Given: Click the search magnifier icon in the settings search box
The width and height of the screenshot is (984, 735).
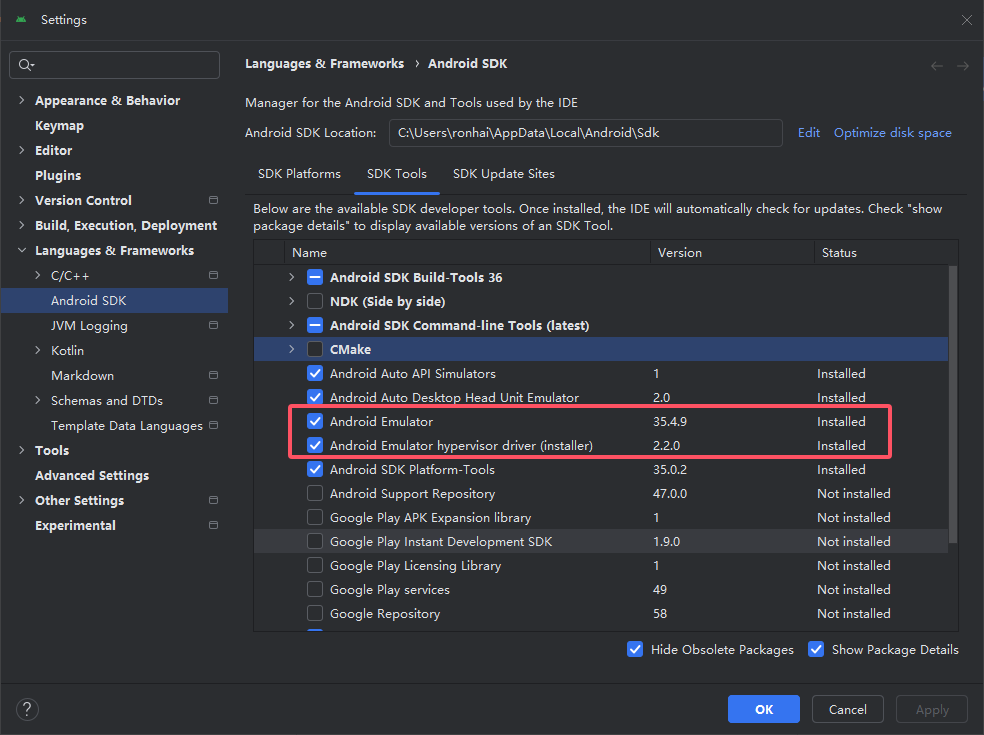Looking at the screenshot, I should (x=26, y=65).
